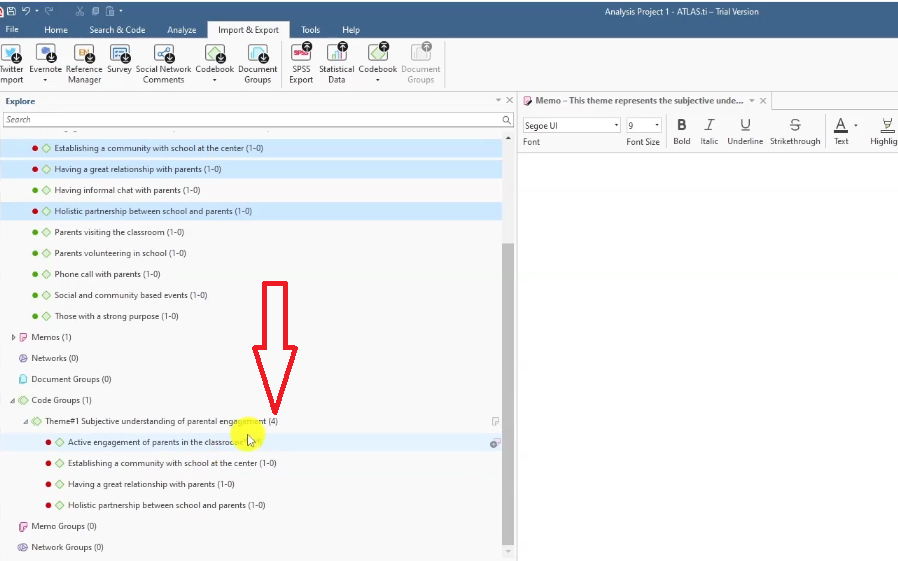
Task: Open the Search & Code tab
Action: [x=117, y=30]
